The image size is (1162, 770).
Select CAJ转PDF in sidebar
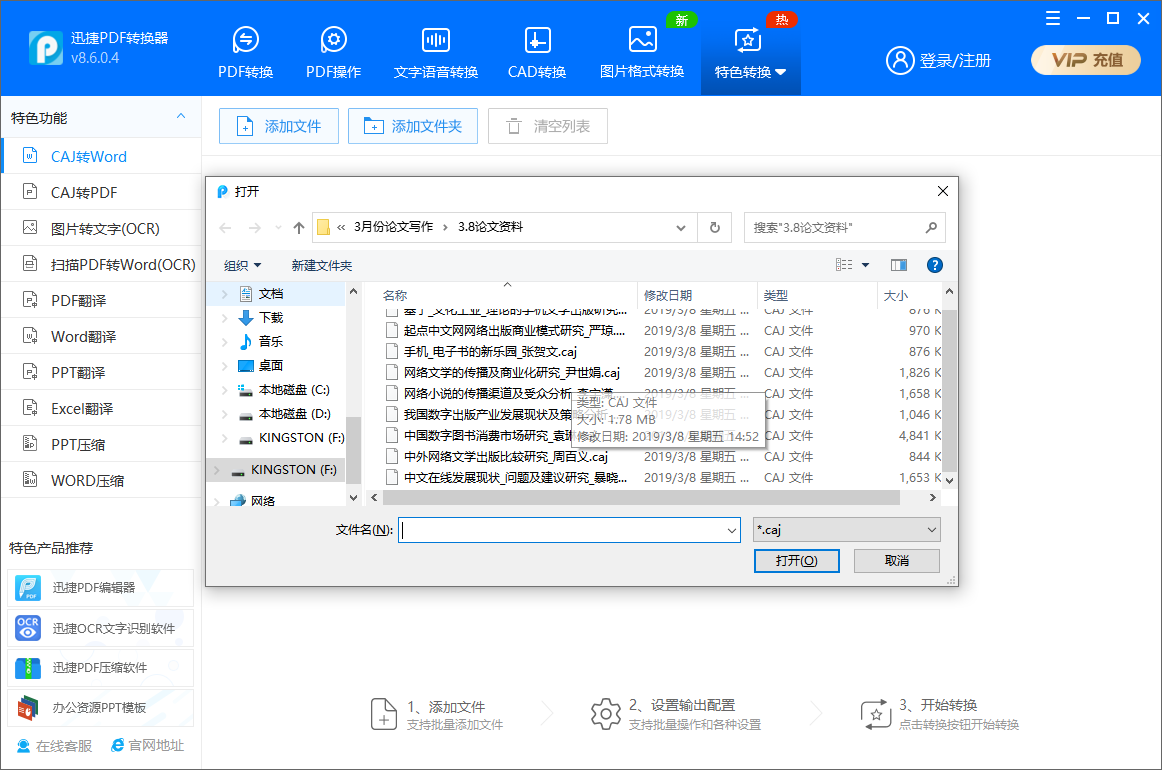pyautogui.click(x=102, y=192)
